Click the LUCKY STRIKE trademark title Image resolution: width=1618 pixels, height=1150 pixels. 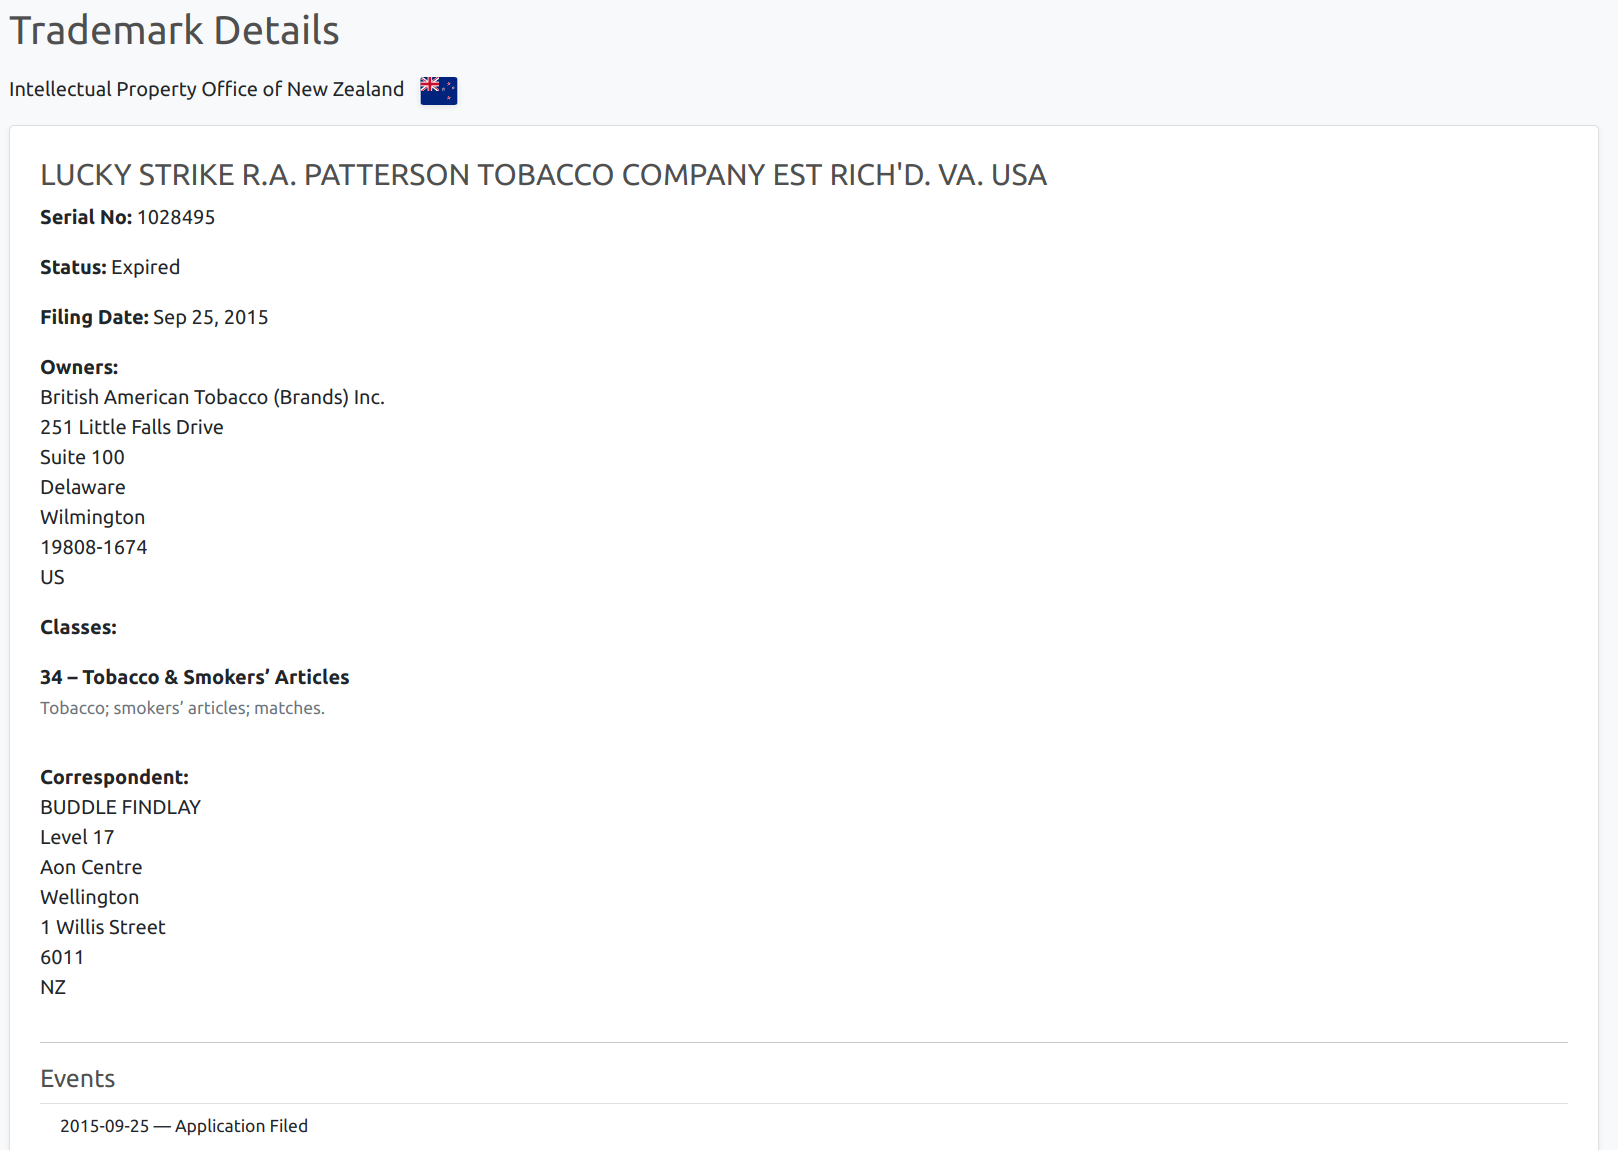click(543, 175)
